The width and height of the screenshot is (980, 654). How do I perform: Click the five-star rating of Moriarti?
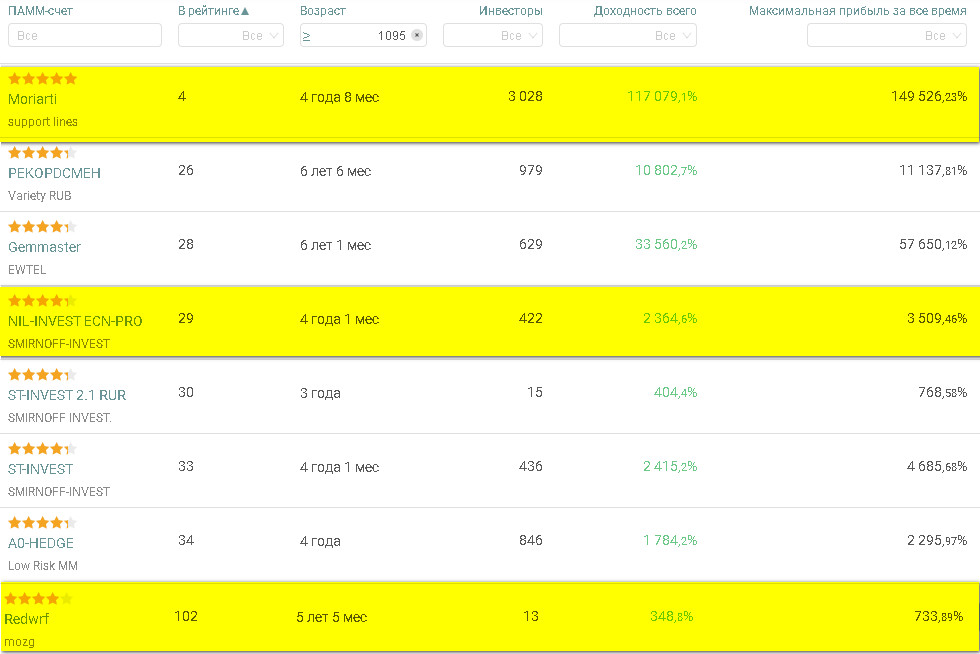pyautogui.click(x=42, y=79)
